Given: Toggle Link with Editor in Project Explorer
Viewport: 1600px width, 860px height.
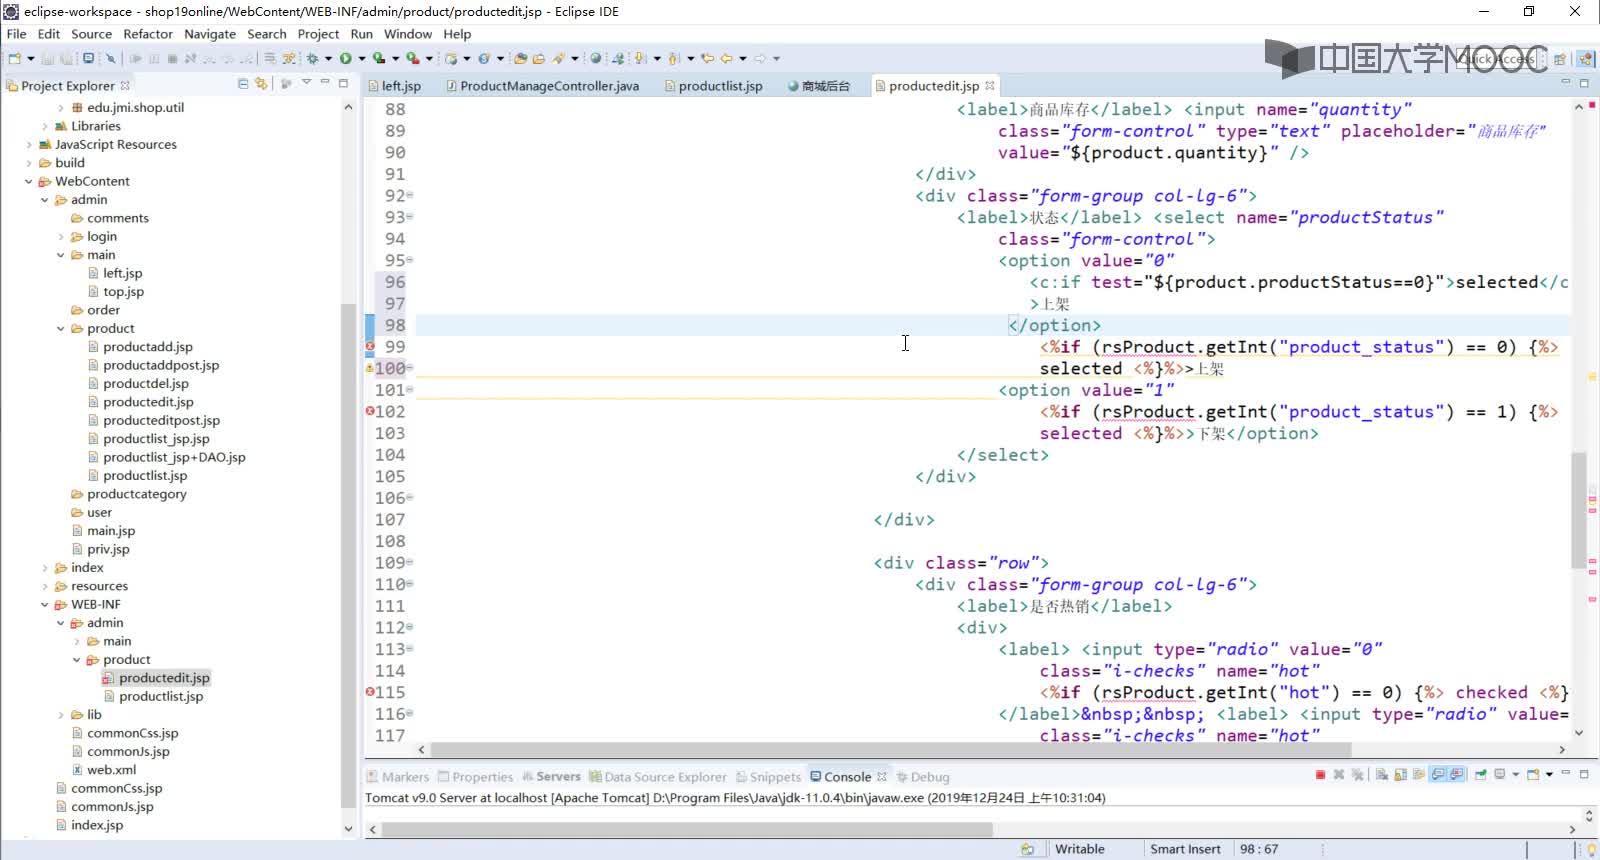Looking at the screenshot, I should pyautogui.click(x=261, y=84).
